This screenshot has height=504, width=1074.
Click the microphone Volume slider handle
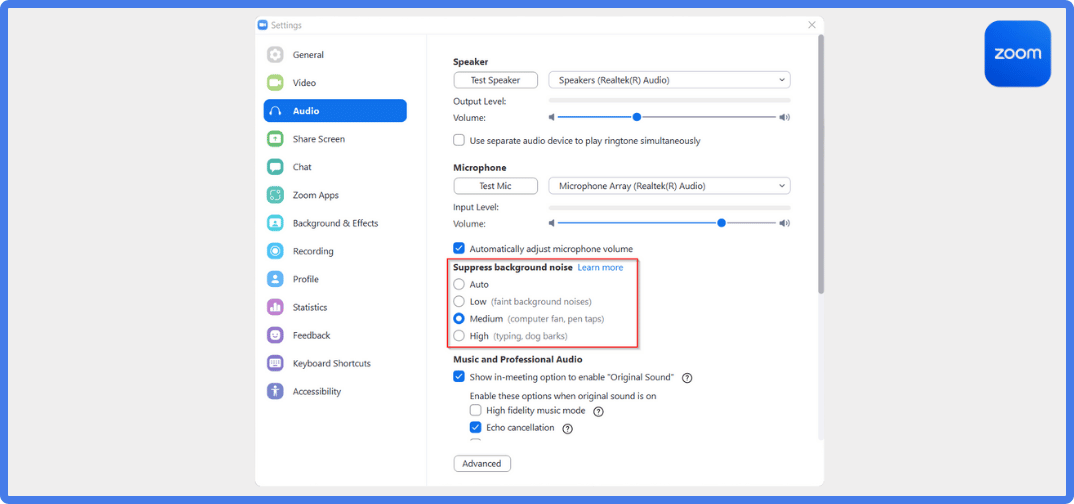(x=721, y=223)
